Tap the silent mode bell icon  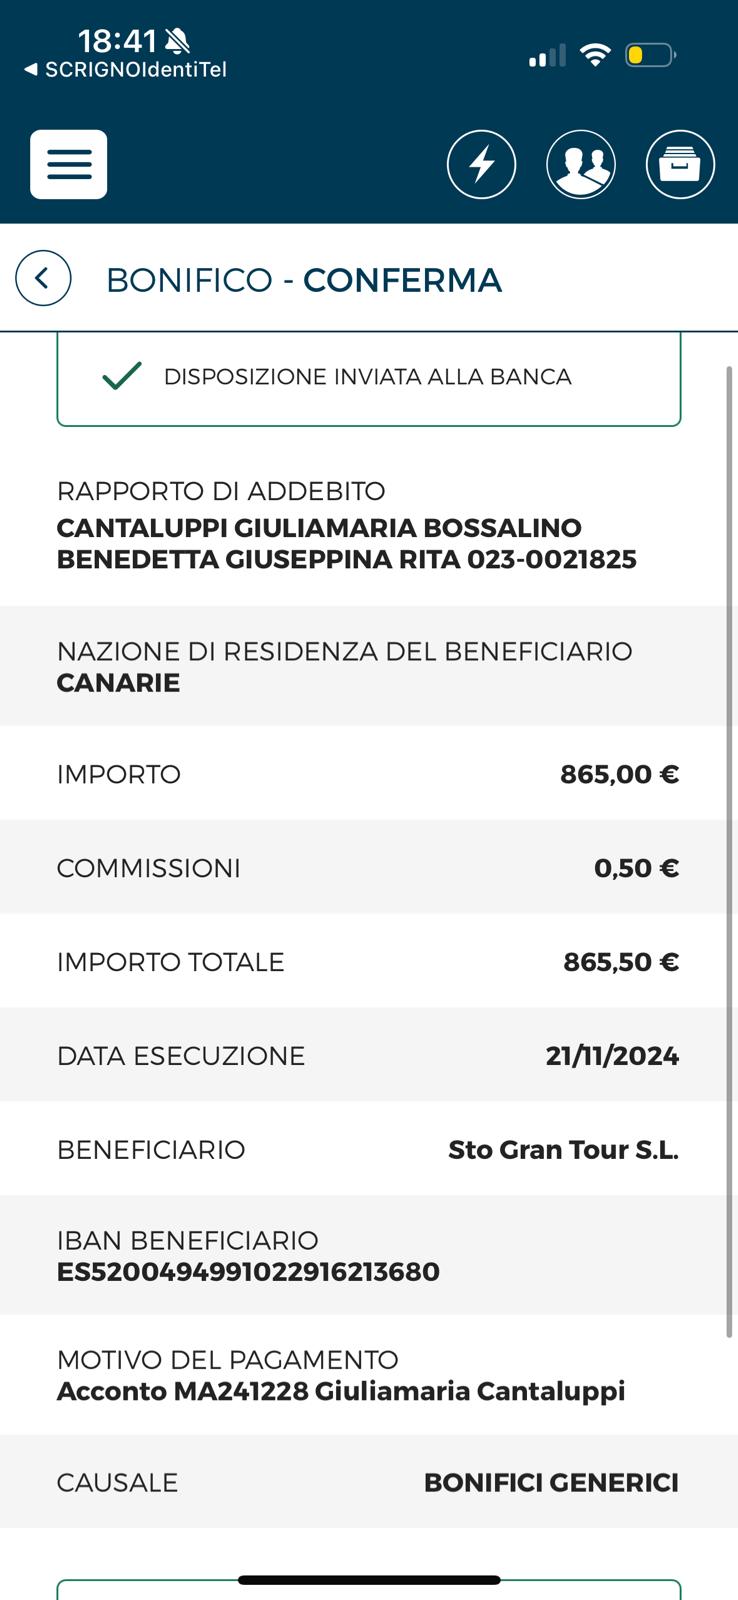pos(177,41)
